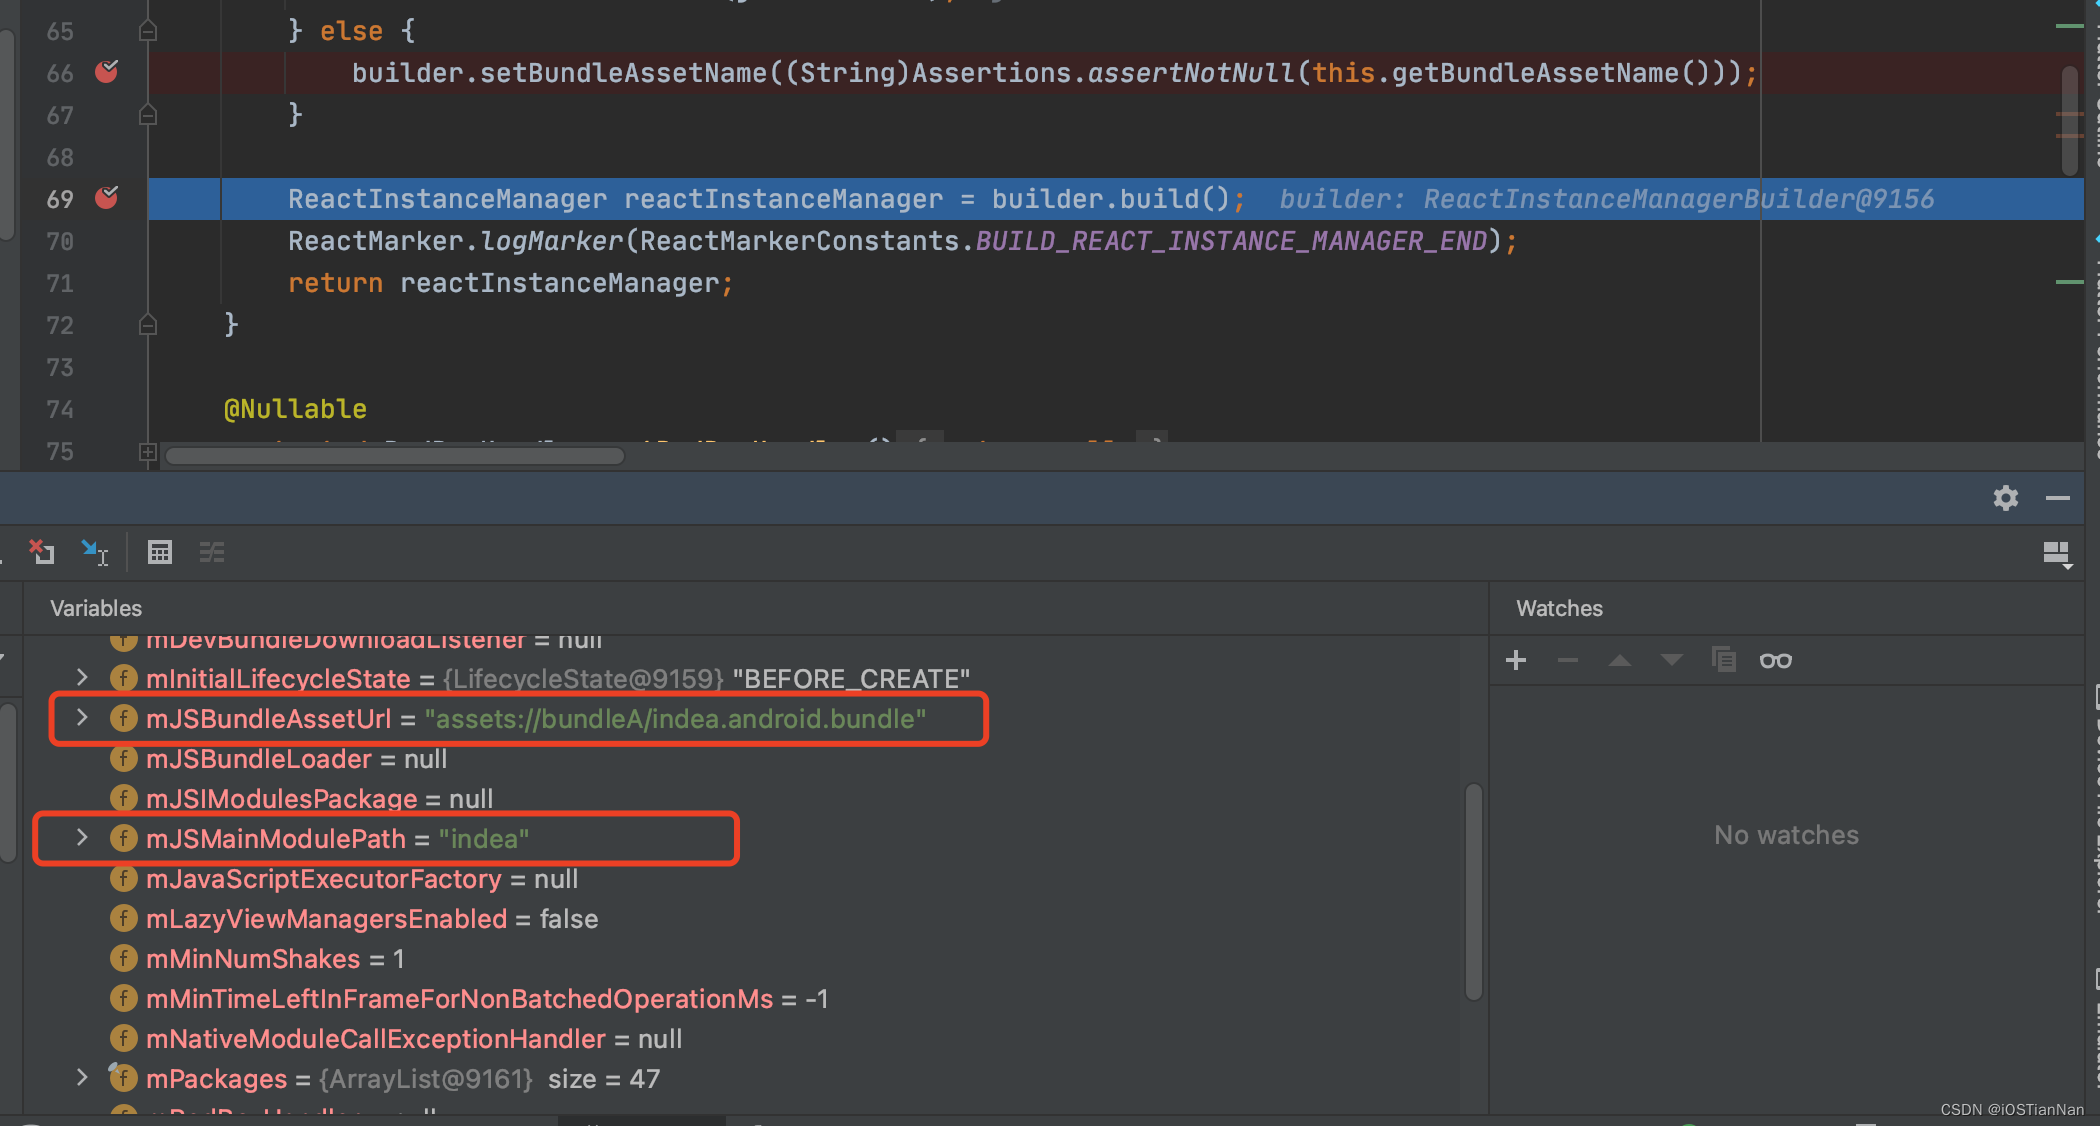
Task: Expand mJSBundleAssetUrl variable node
Action: (x=83, y=718)
